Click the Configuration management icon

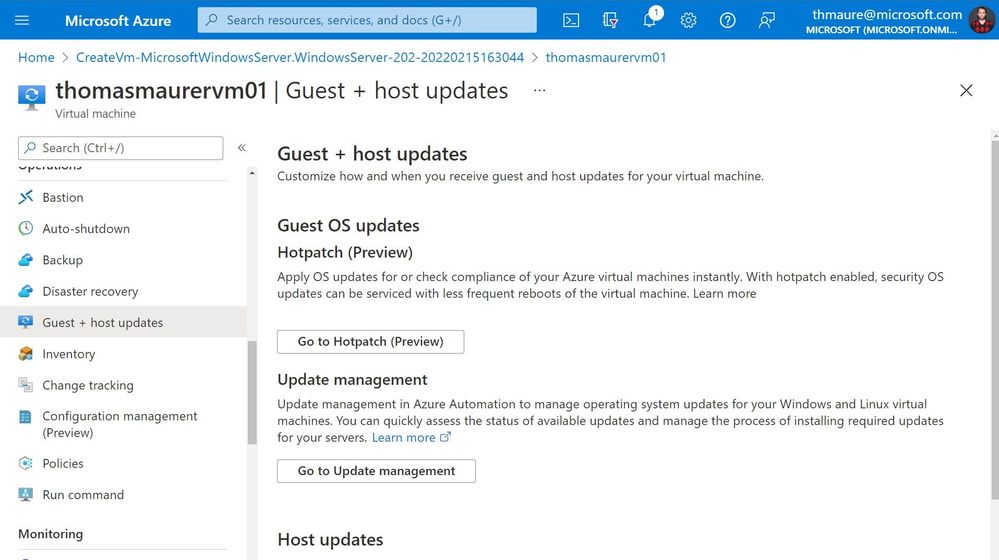click(25, 417)
